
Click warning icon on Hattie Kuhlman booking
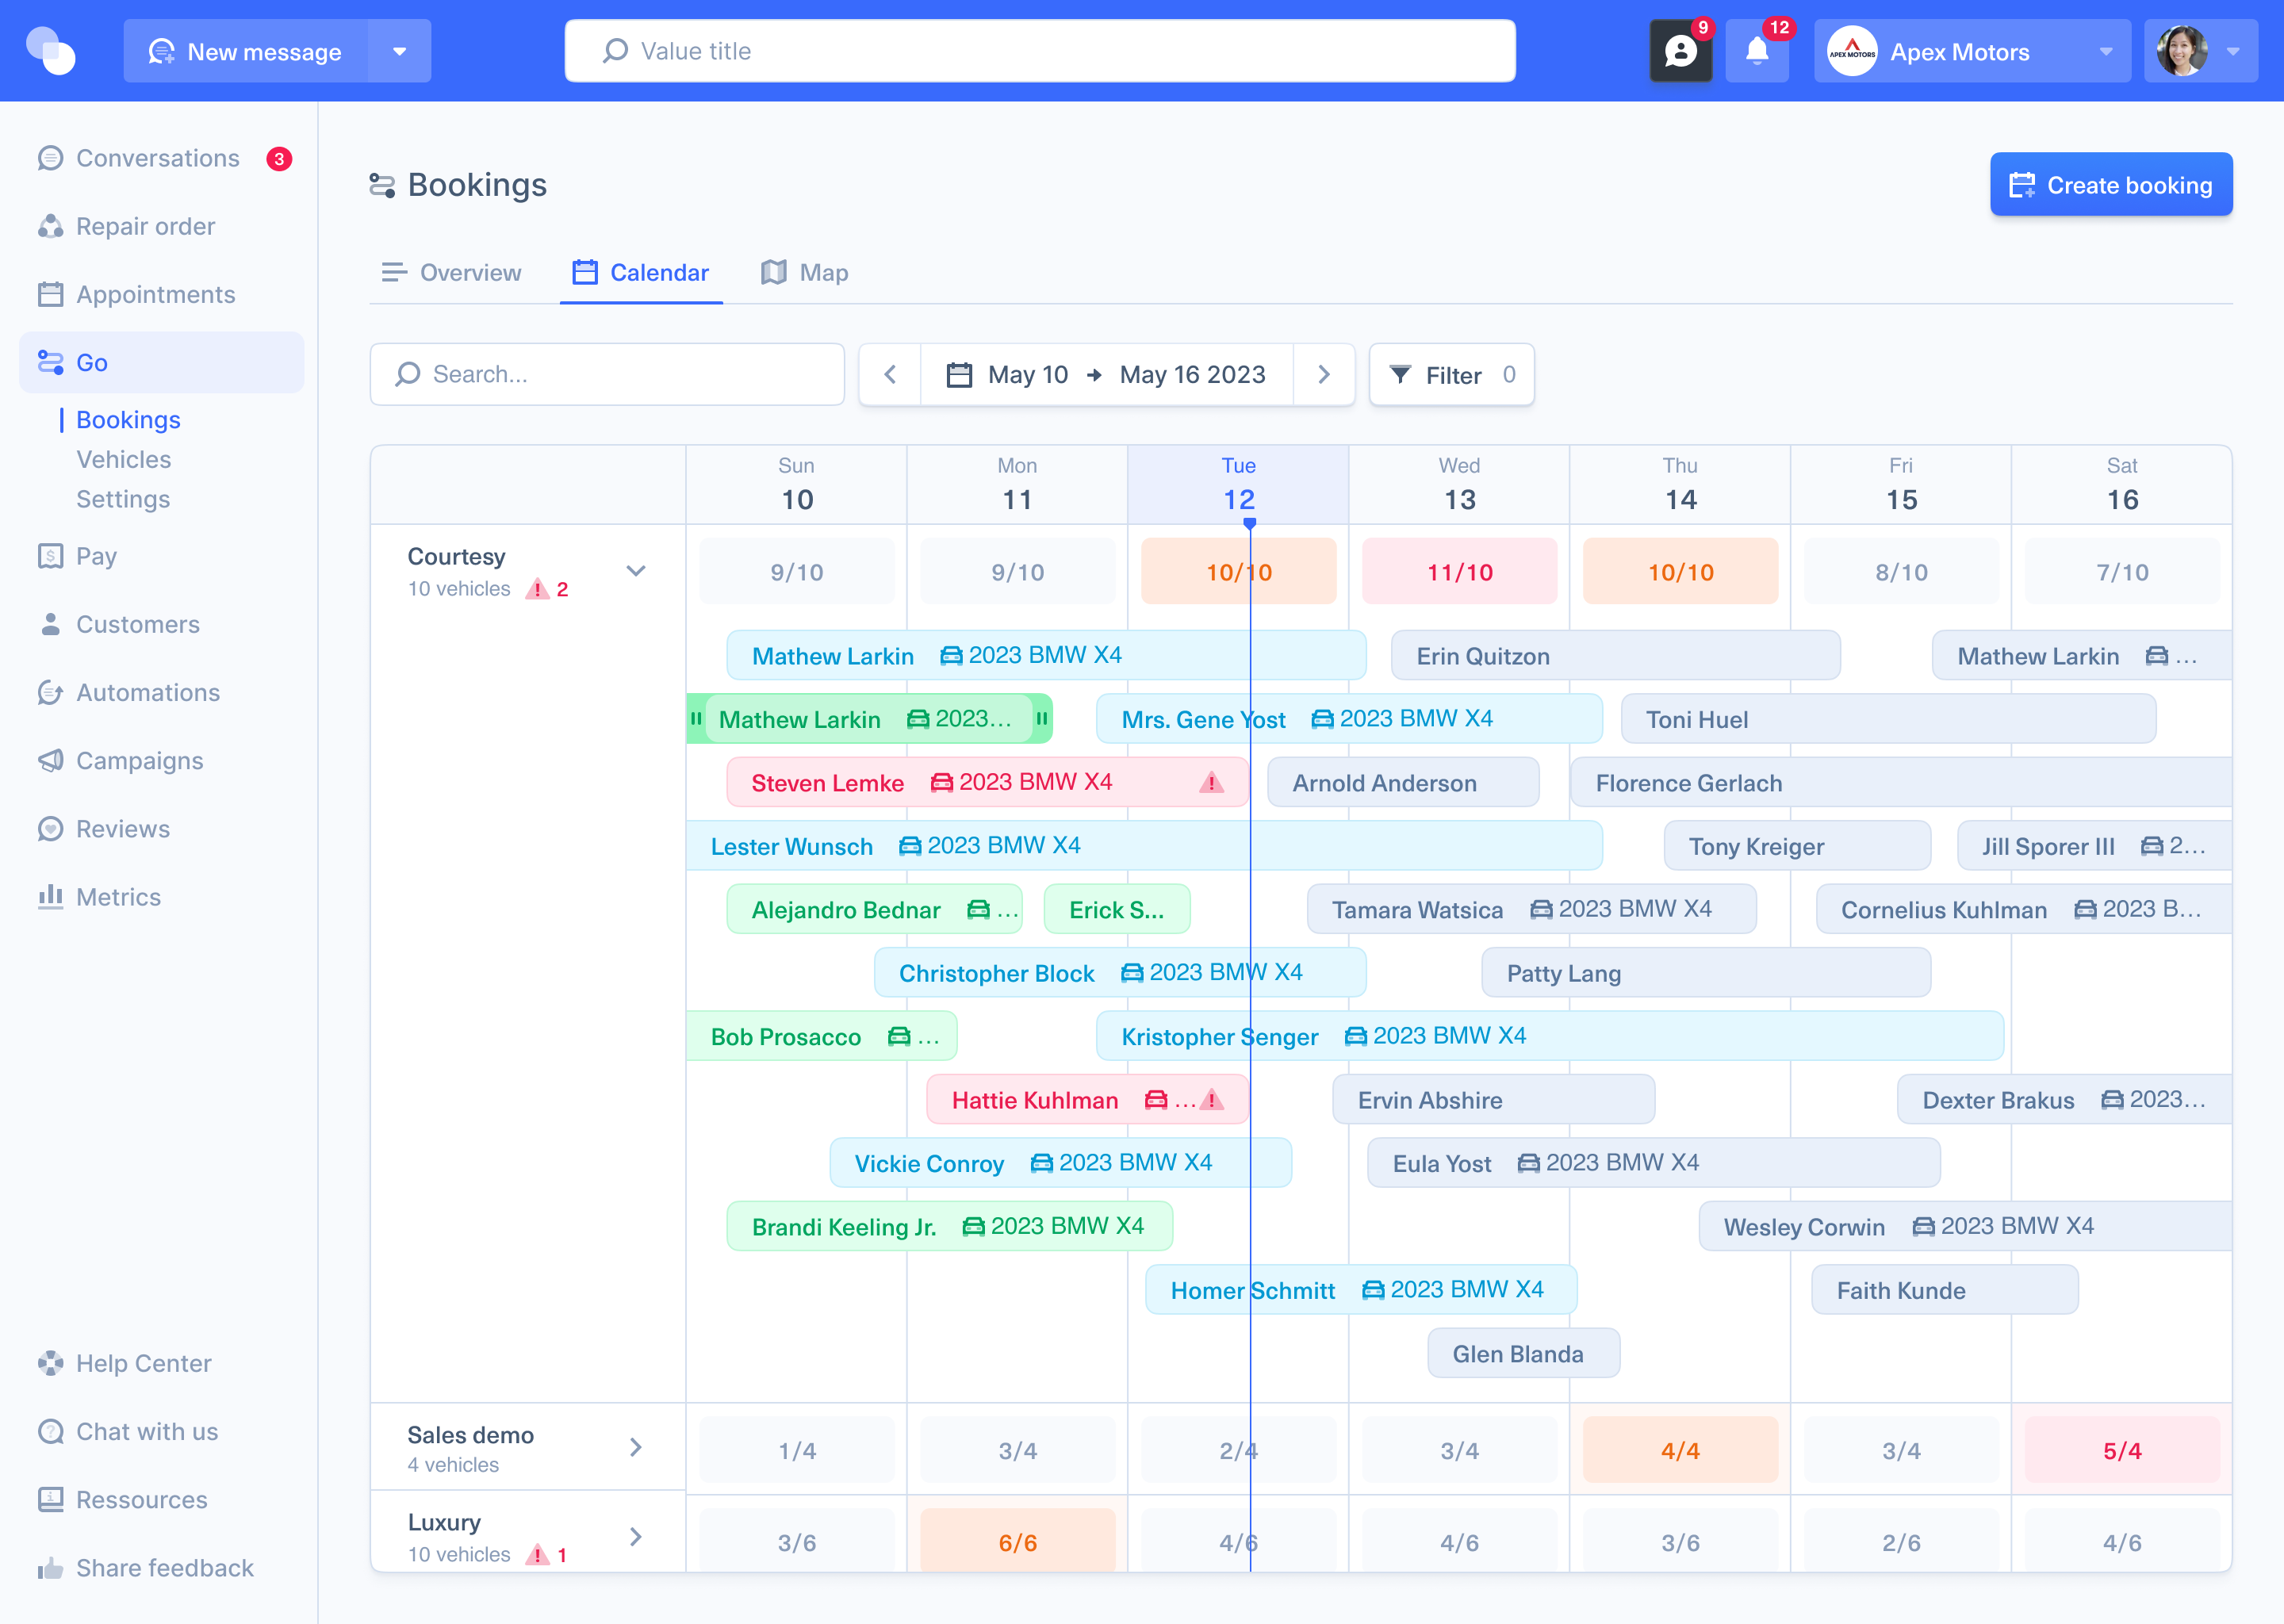(x=1211, y=1100)
